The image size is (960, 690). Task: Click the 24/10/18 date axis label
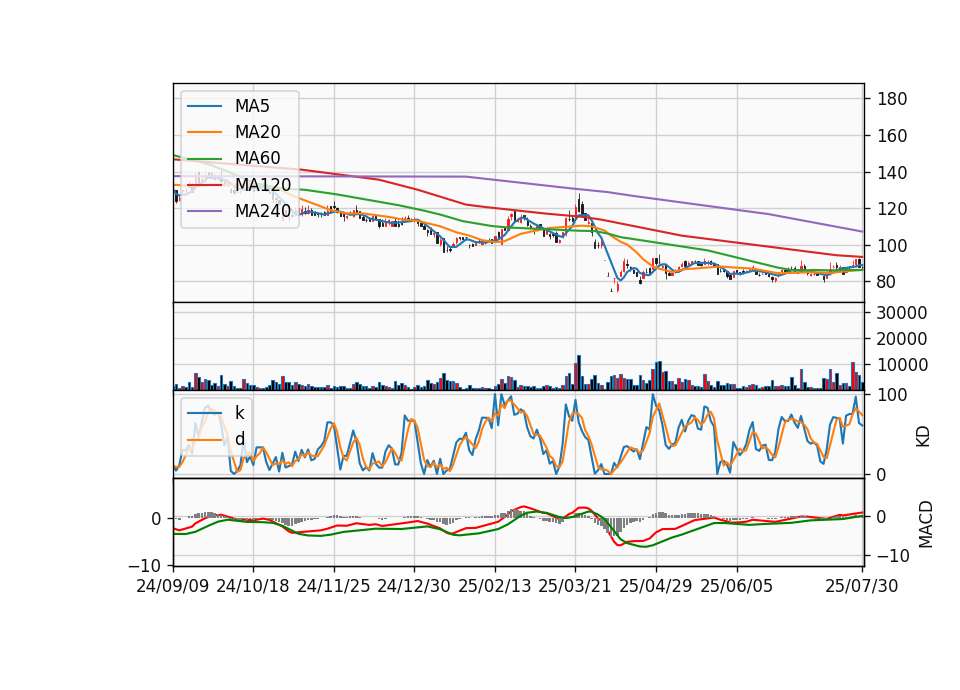[x=253, y=586]
